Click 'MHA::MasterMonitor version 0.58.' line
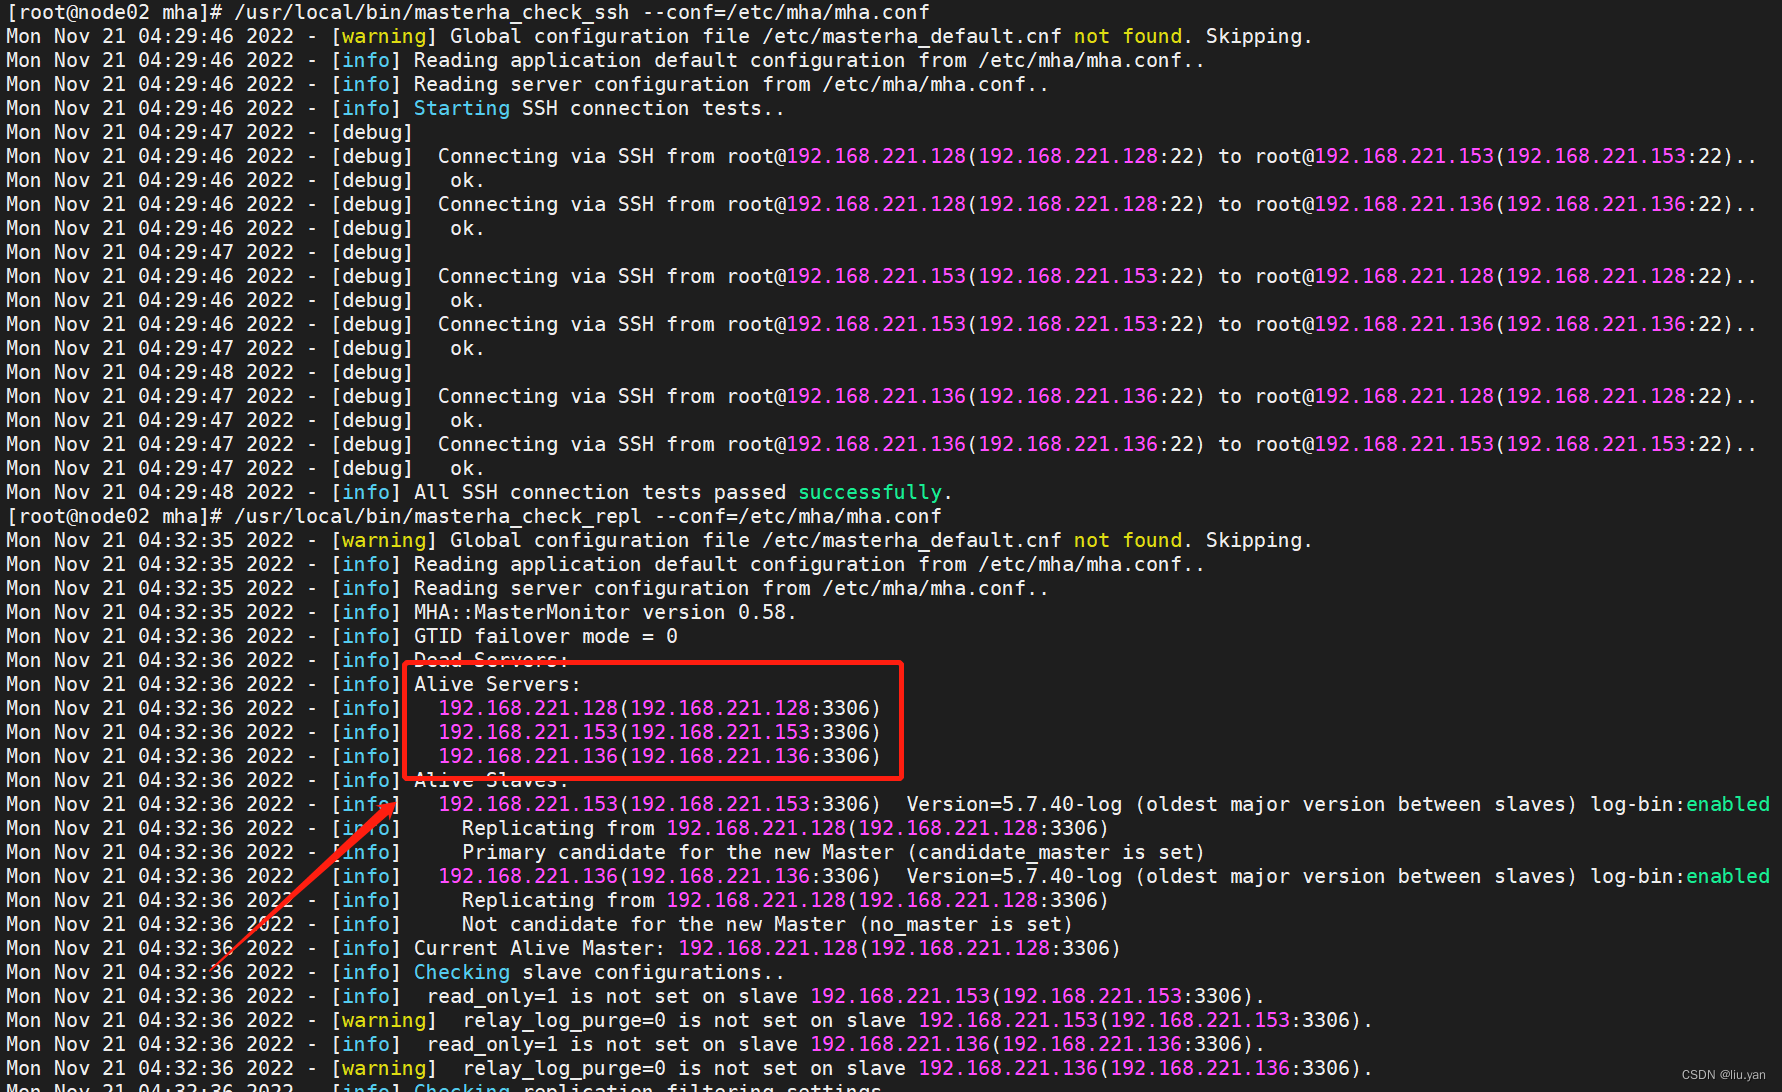 tap(401, 612)
